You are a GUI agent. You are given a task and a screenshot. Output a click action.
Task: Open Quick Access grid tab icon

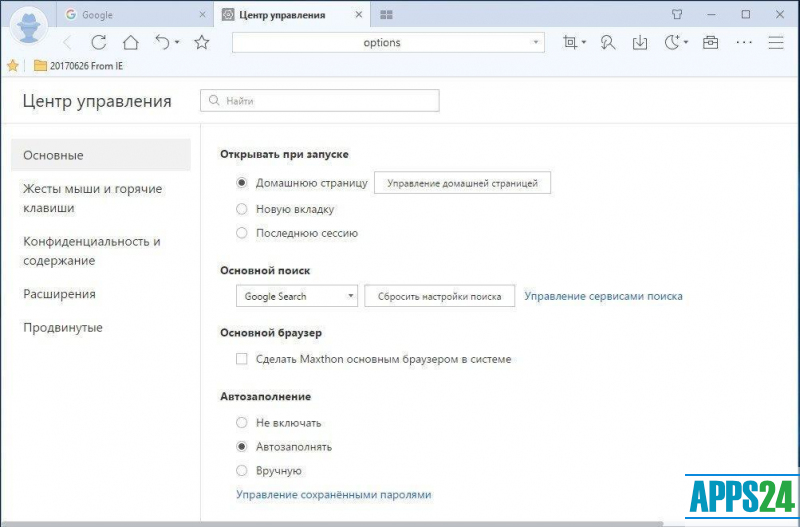coord(386,15)
